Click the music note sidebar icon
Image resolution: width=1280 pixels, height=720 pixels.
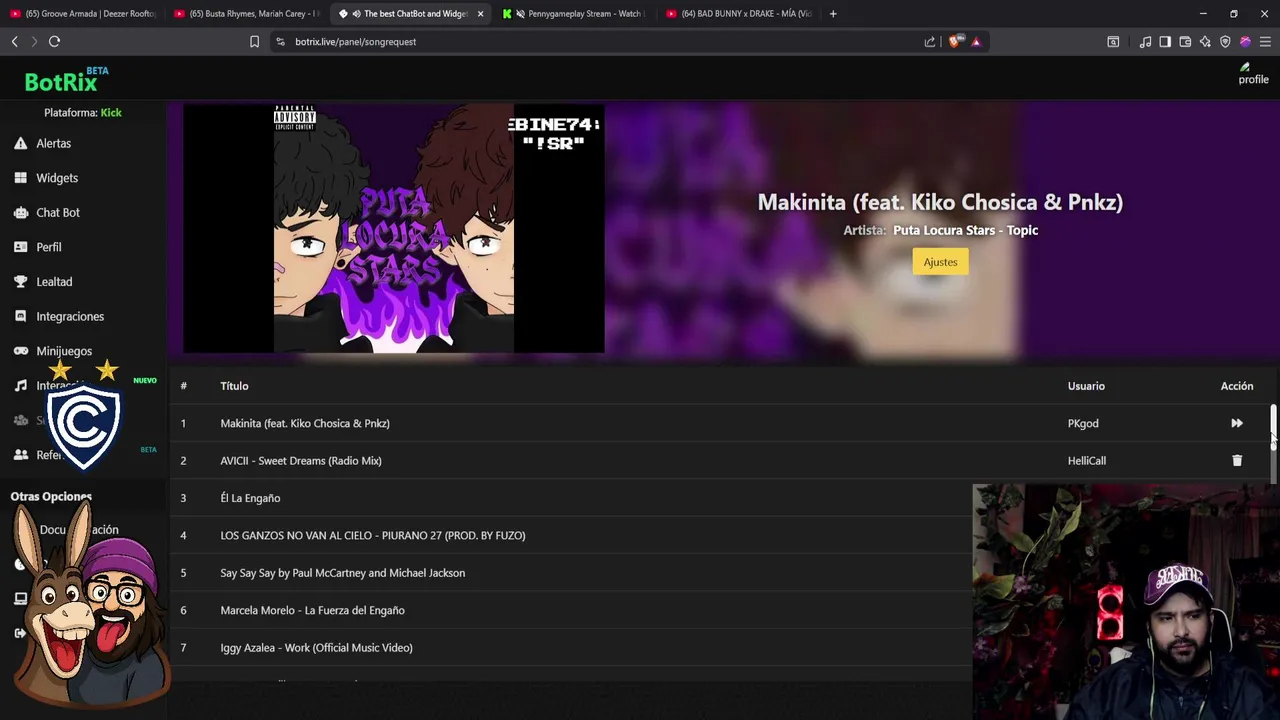(x=20, y=386)
